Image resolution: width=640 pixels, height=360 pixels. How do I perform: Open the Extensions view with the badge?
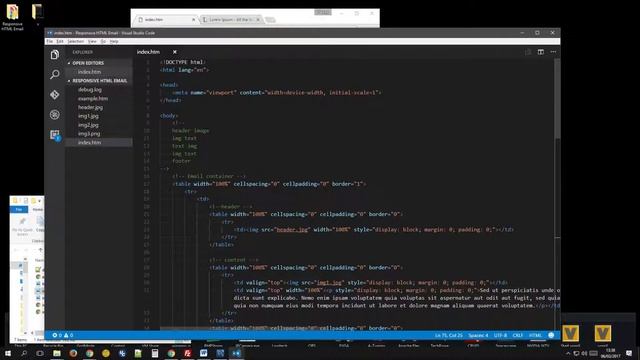(55, 135)
